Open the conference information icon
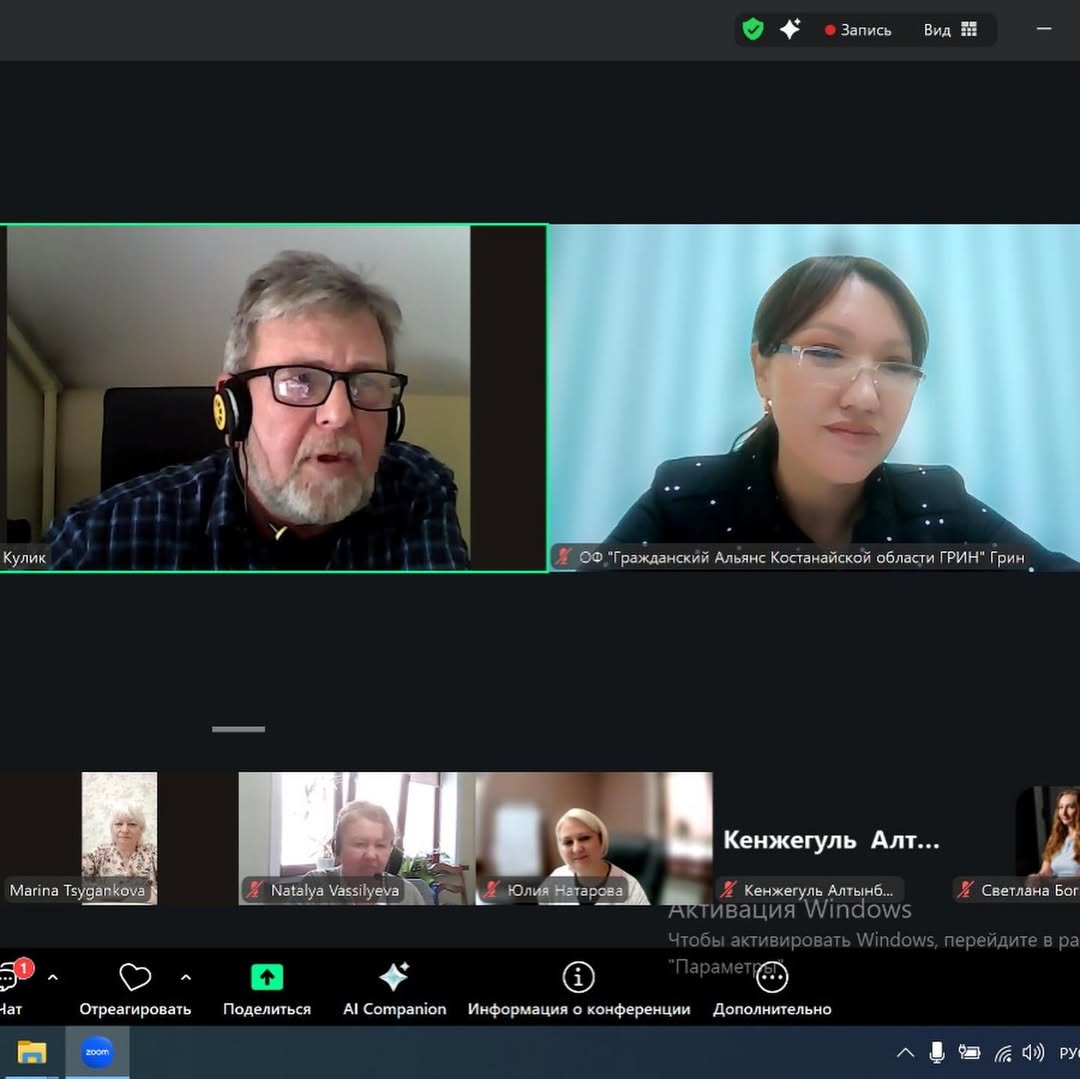The width and height of the screenshot is (1080, 1079). click(578, 977)
